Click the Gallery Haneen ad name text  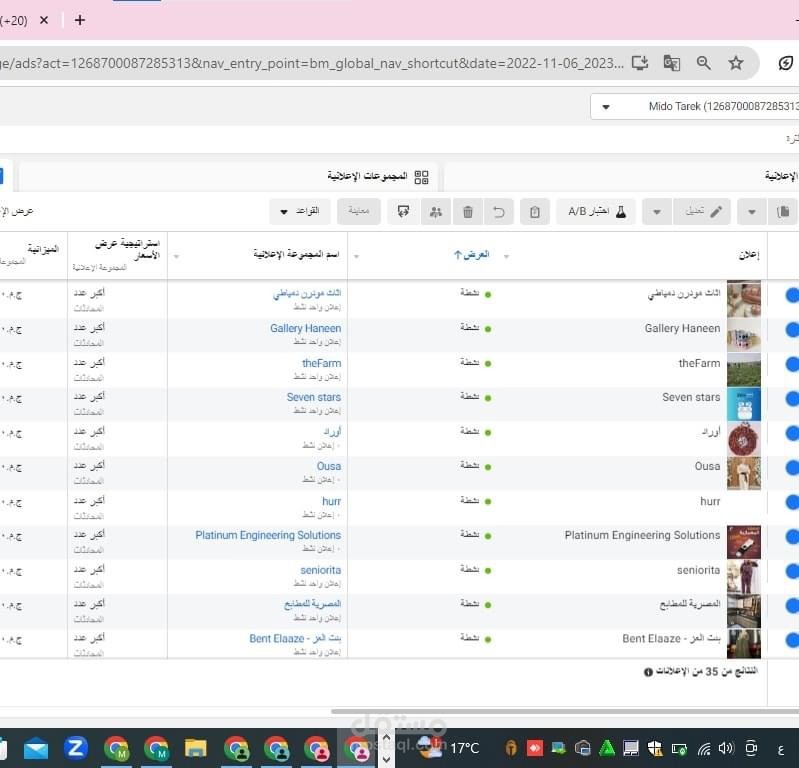tap(682, 328)
